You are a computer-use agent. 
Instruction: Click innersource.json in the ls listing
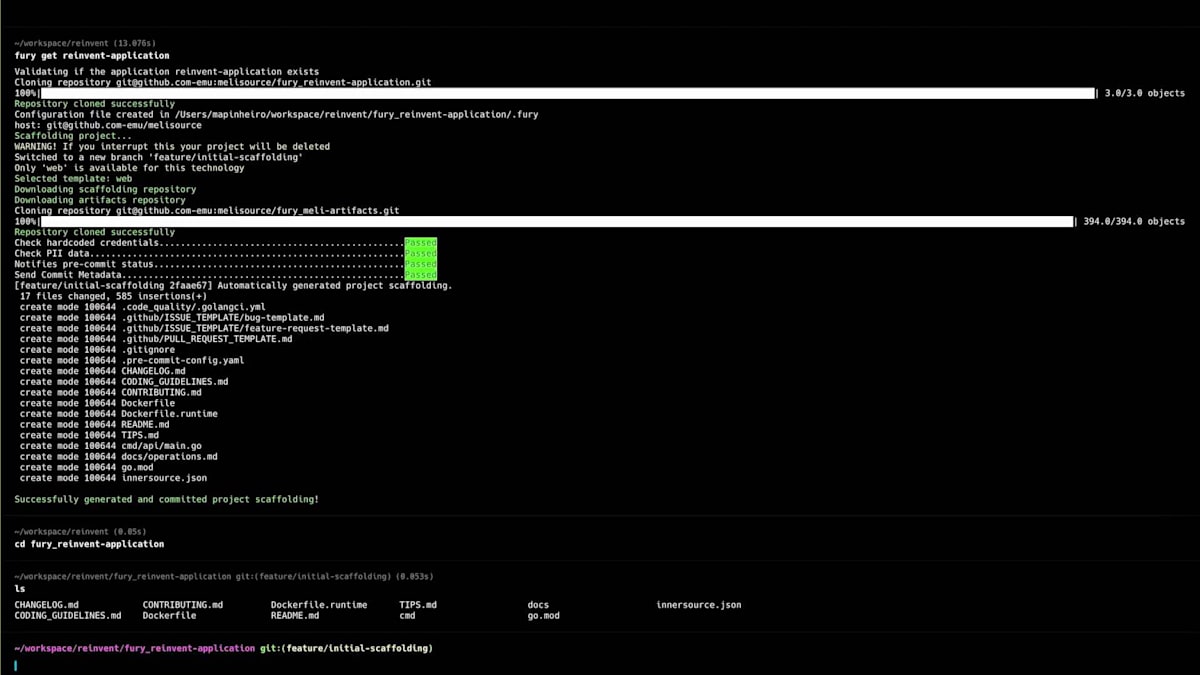(699, 605)
